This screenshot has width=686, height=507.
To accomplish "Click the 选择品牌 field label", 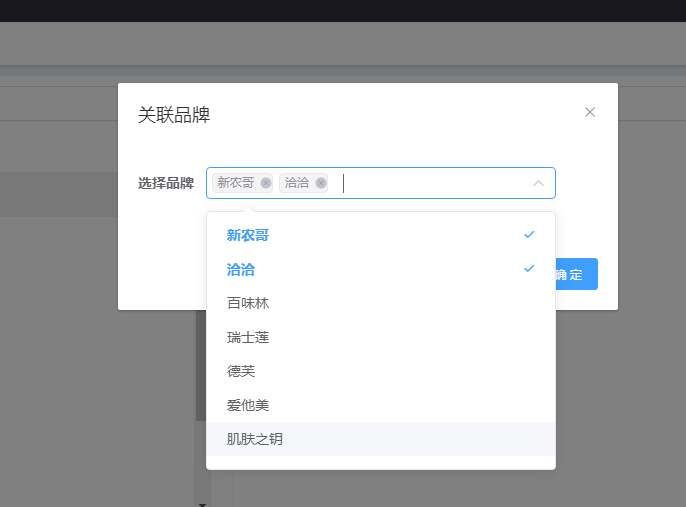I will coord(166,183).
